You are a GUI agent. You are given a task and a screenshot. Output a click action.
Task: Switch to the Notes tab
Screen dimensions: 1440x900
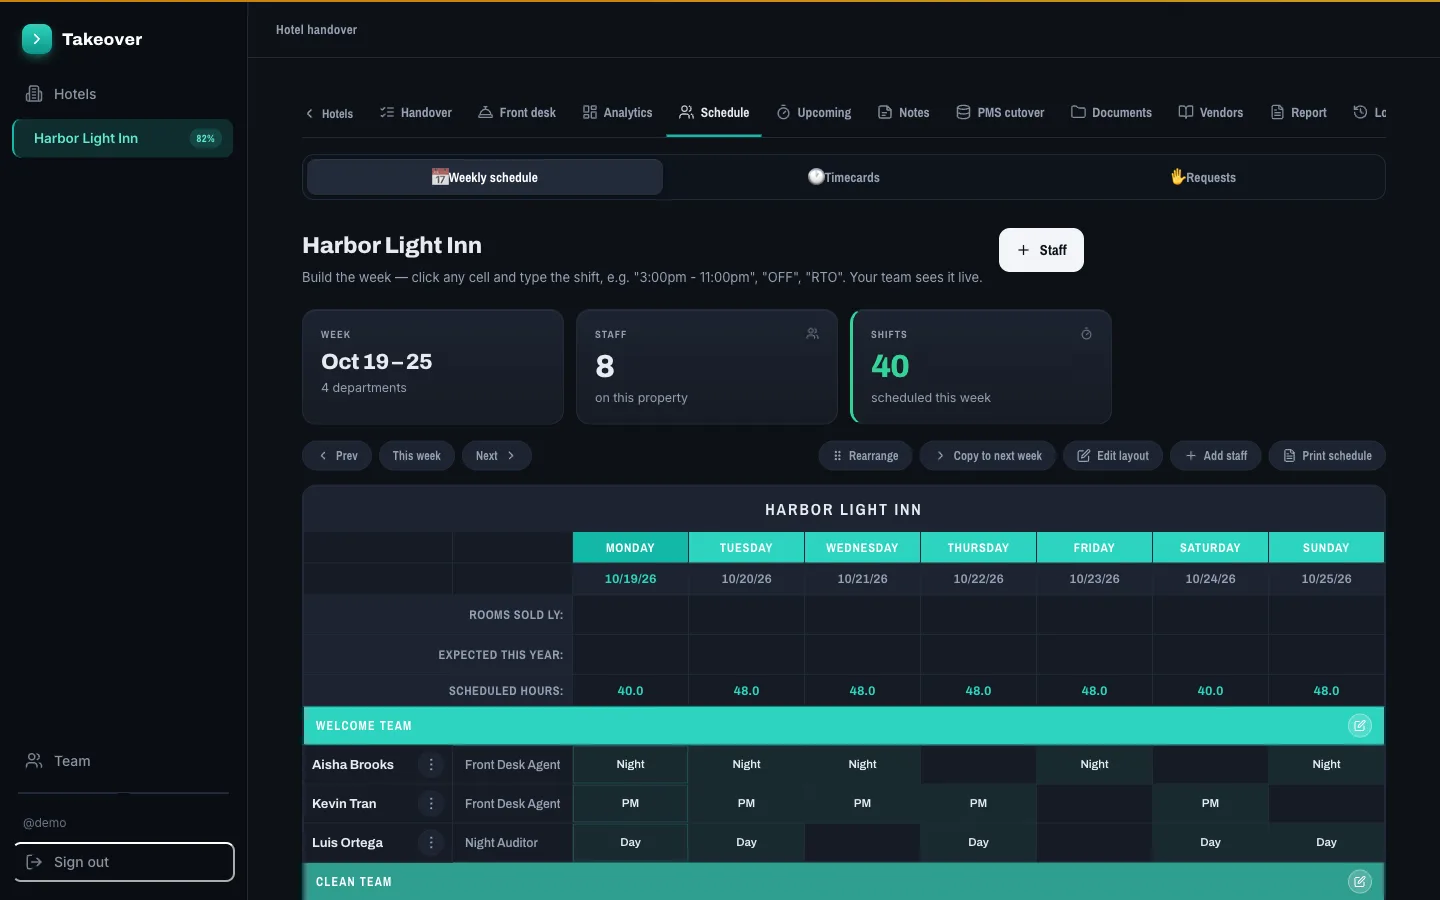tap(904, 113)
